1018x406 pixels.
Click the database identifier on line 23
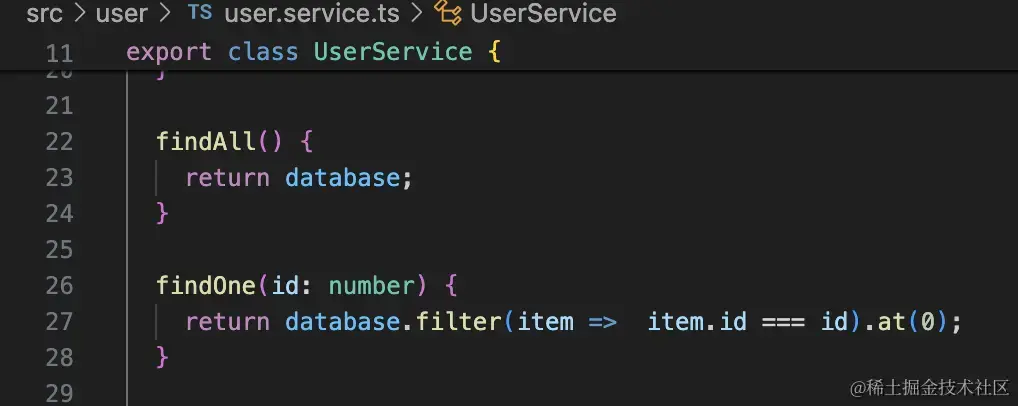click(343, 177)
